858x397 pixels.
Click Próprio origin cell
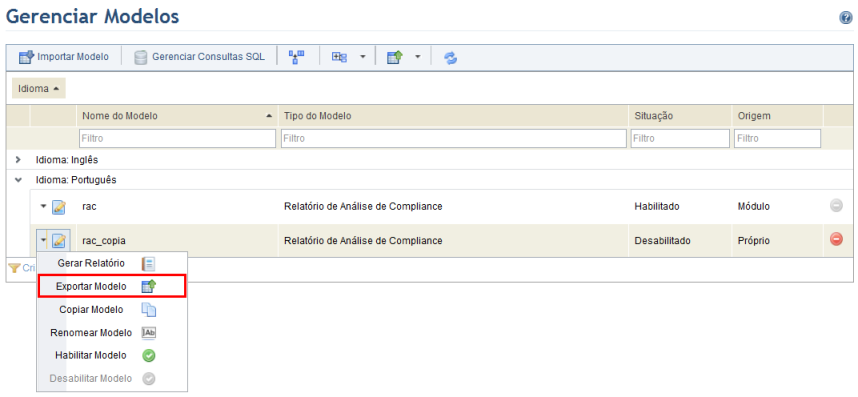click(x=753, y=240)
